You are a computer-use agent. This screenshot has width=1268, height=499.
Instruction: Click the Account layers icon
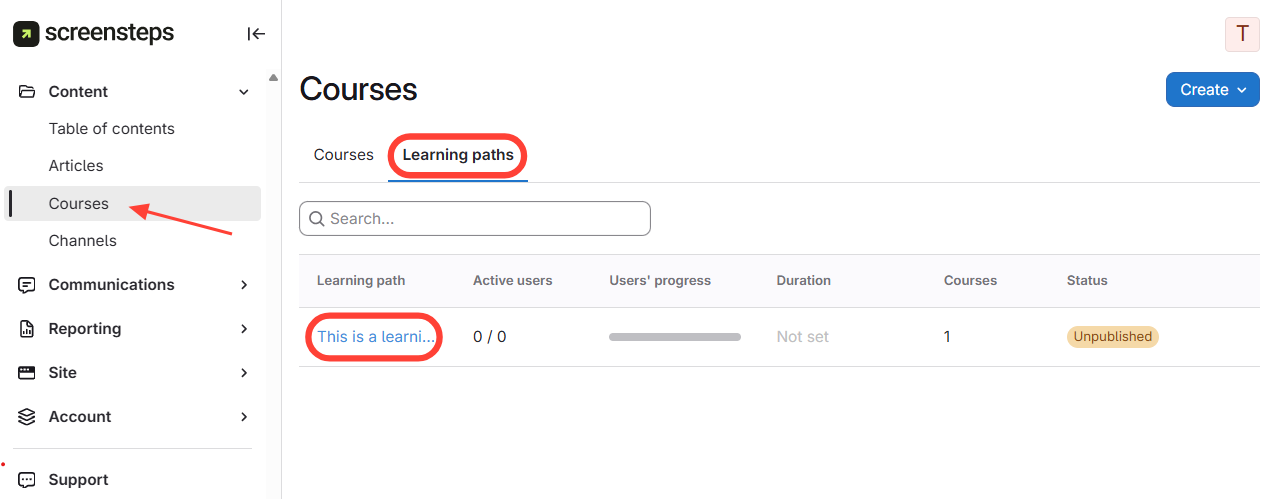[x=27, y=417]
